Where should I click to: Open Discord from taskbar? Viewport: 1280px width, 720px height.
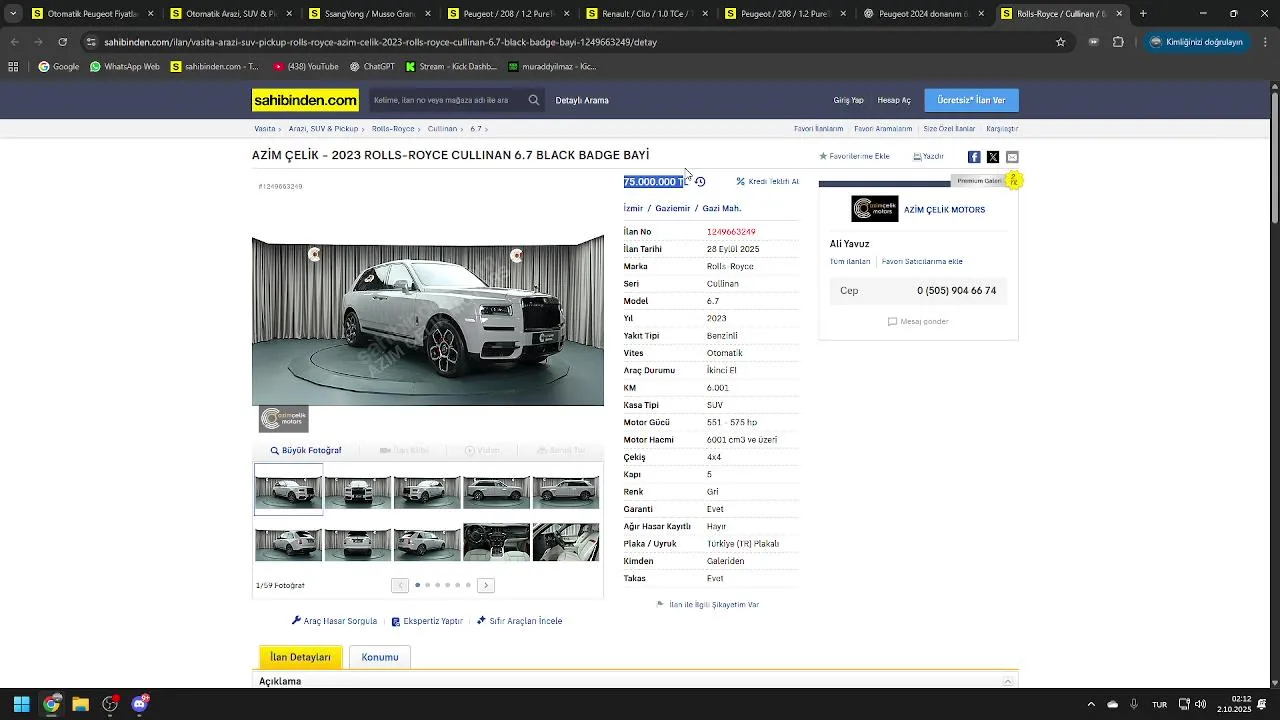tap(140, 704)
